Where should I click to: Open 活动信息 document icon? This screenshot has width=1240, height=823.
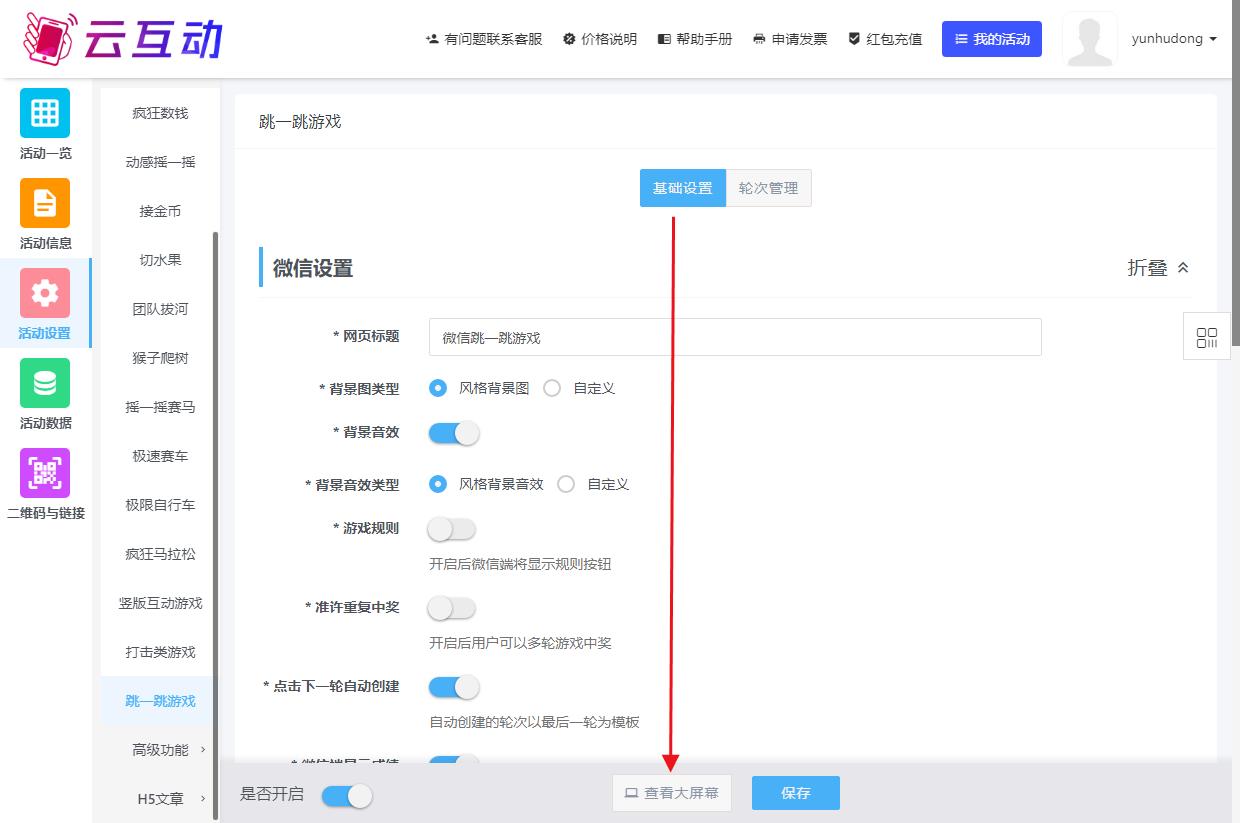click(x=45, y=203)
